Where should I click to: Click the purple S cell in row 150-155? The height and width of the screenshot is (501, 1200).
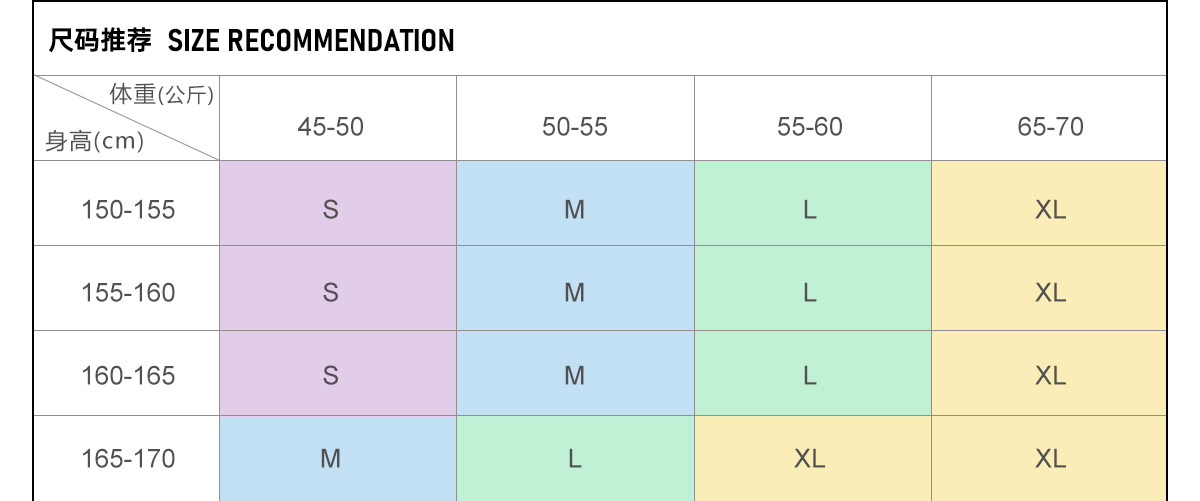point(331,210)
